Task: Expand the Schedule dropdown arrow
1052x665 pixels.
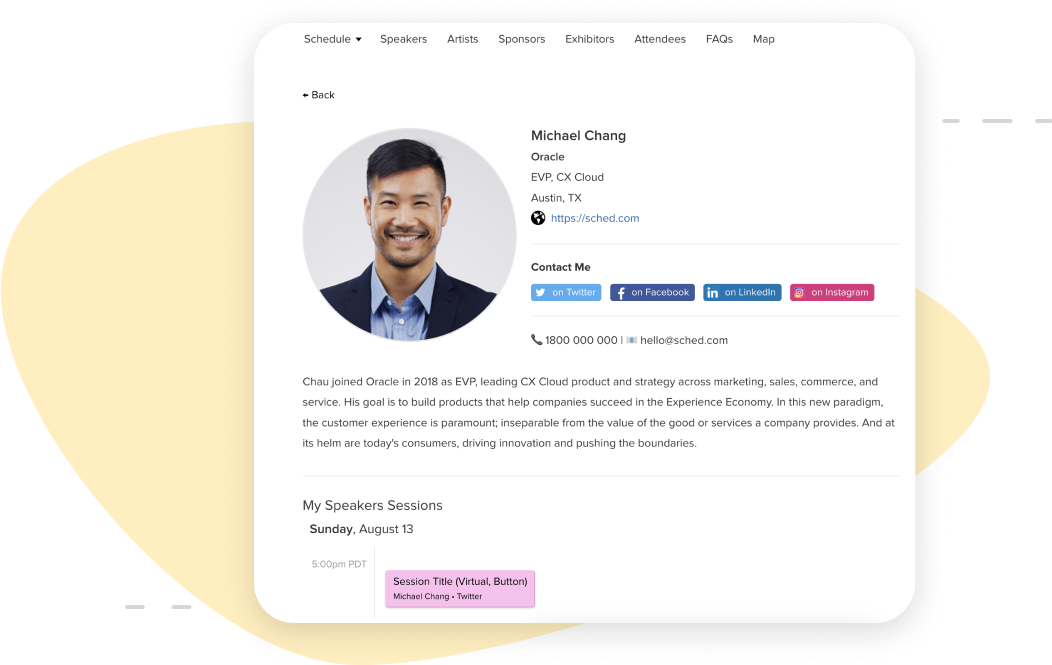Action: 358,40
